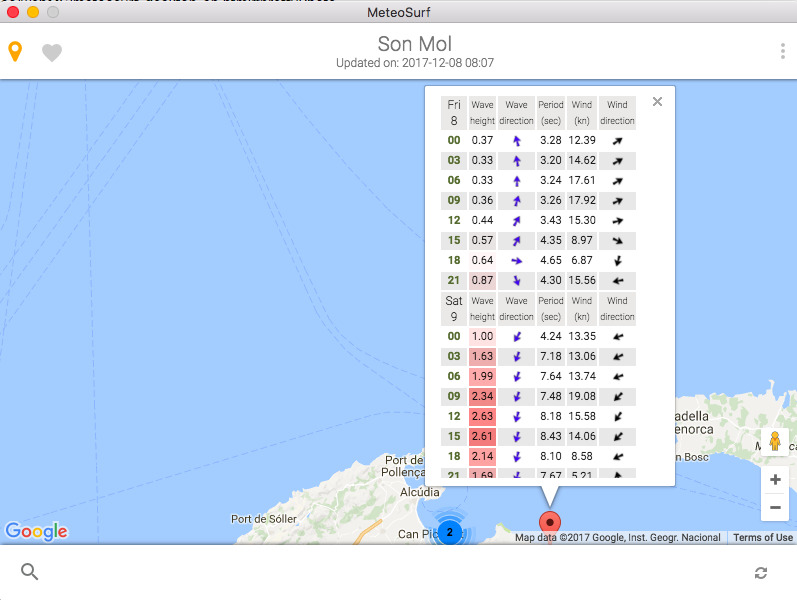Click the Fri 8 day header
The height and width of the screenshot is (600, 797).
(453, 112)
